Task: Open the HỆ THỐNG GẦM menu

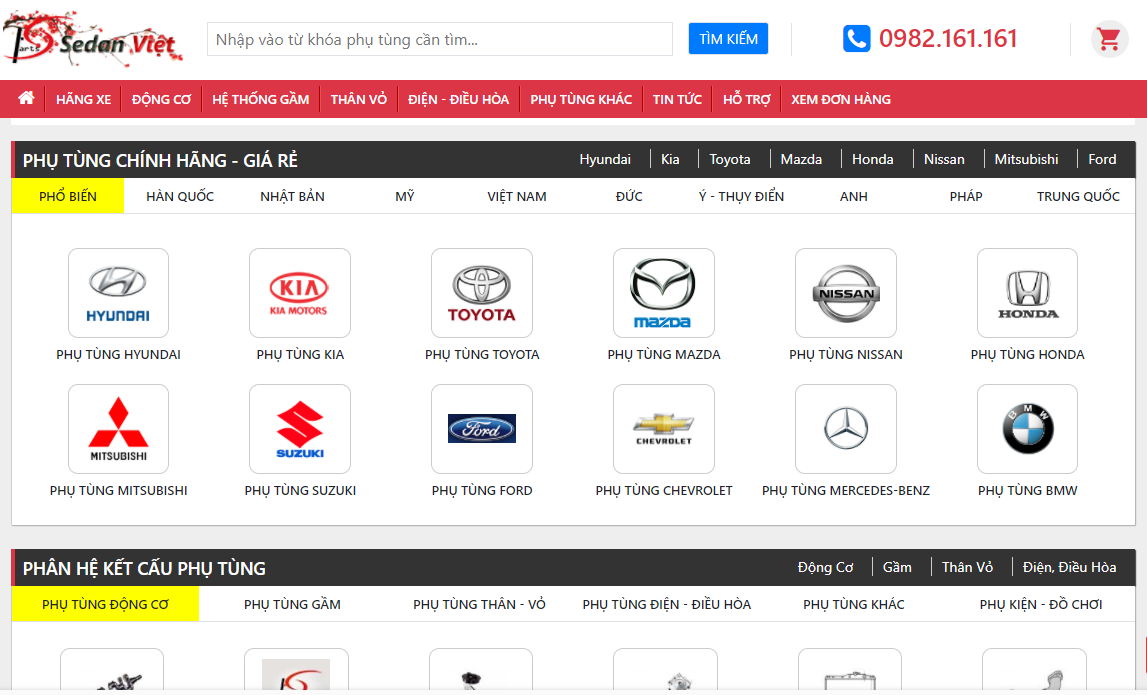Action: [260, 99]
